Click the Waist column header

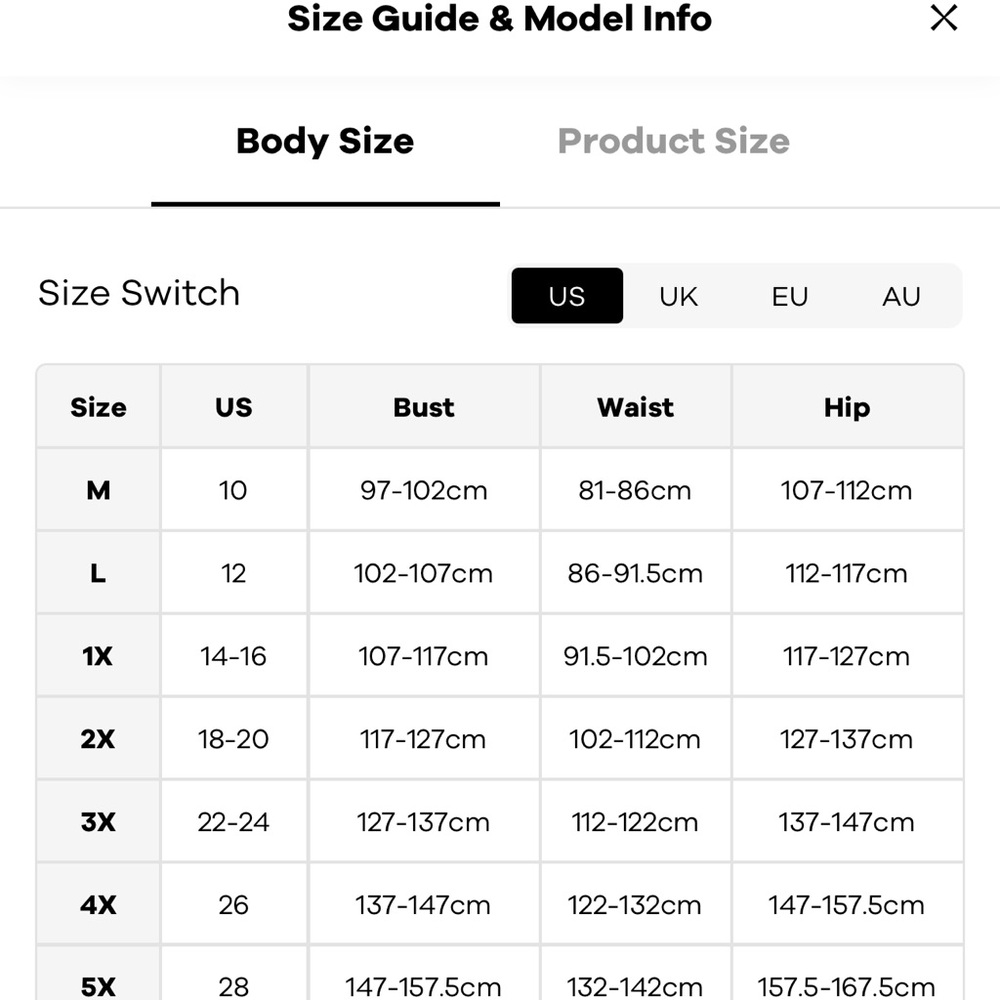tap(635, 407)
